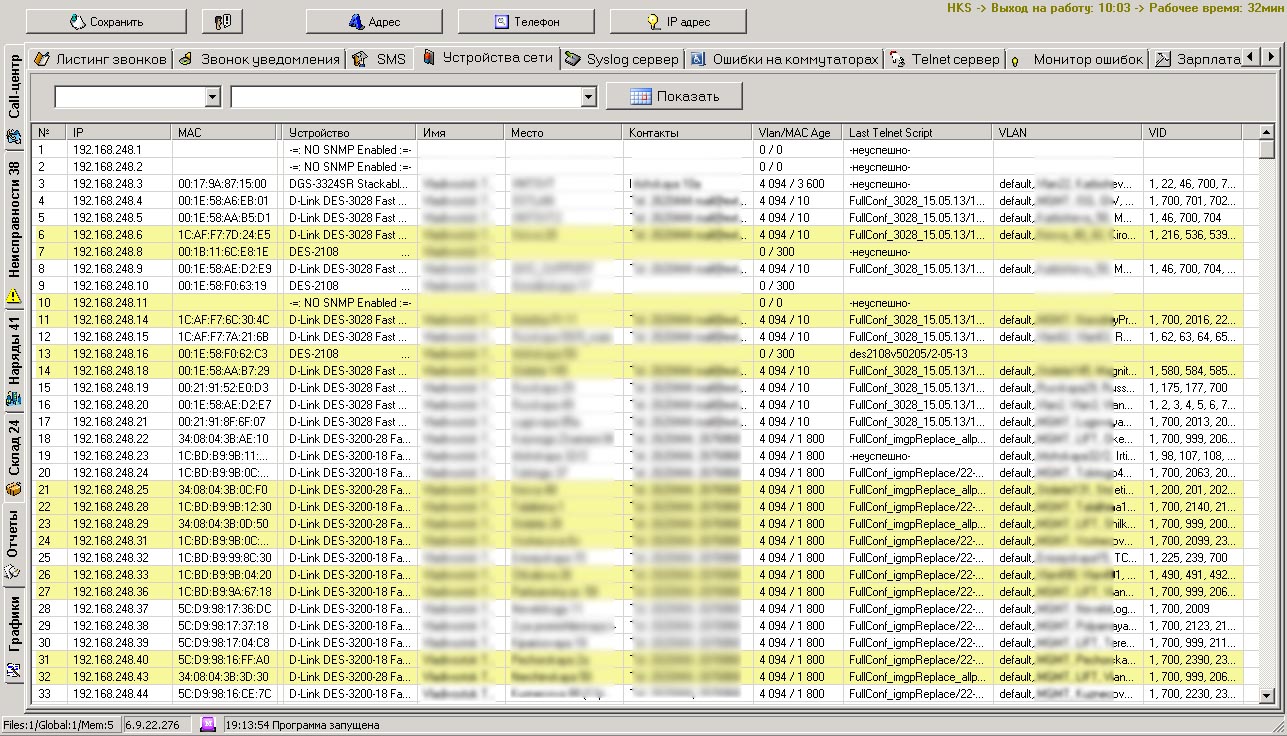Click the Syslog сервер tab icon

click(572, 59)
